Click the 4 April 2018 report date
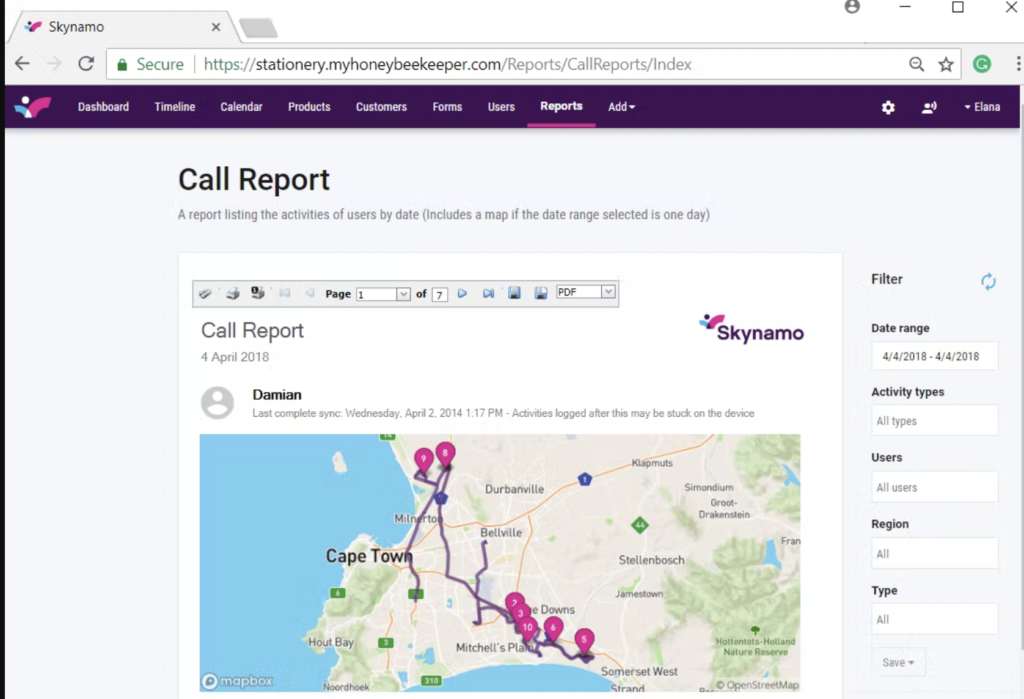This screenshot has height=699, width=1024. pyautogui.click(x=234, y=357)
